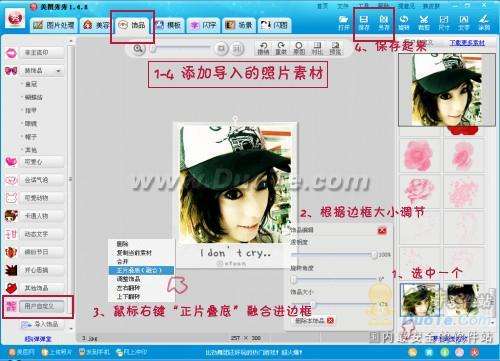Select the 裁剪 scissors crop icon
Viewport: 500px width, 361px height.
[424, 23]
